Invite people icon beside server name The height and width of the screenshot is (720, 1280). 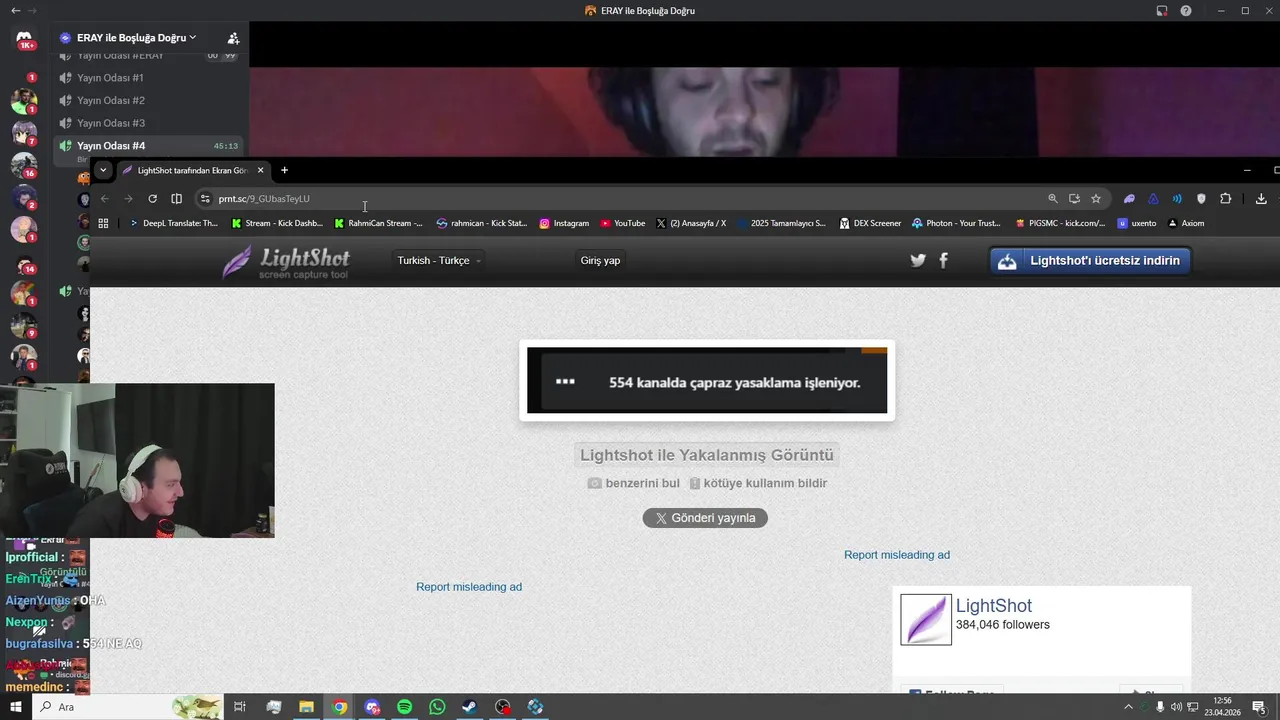pos(233,38)
